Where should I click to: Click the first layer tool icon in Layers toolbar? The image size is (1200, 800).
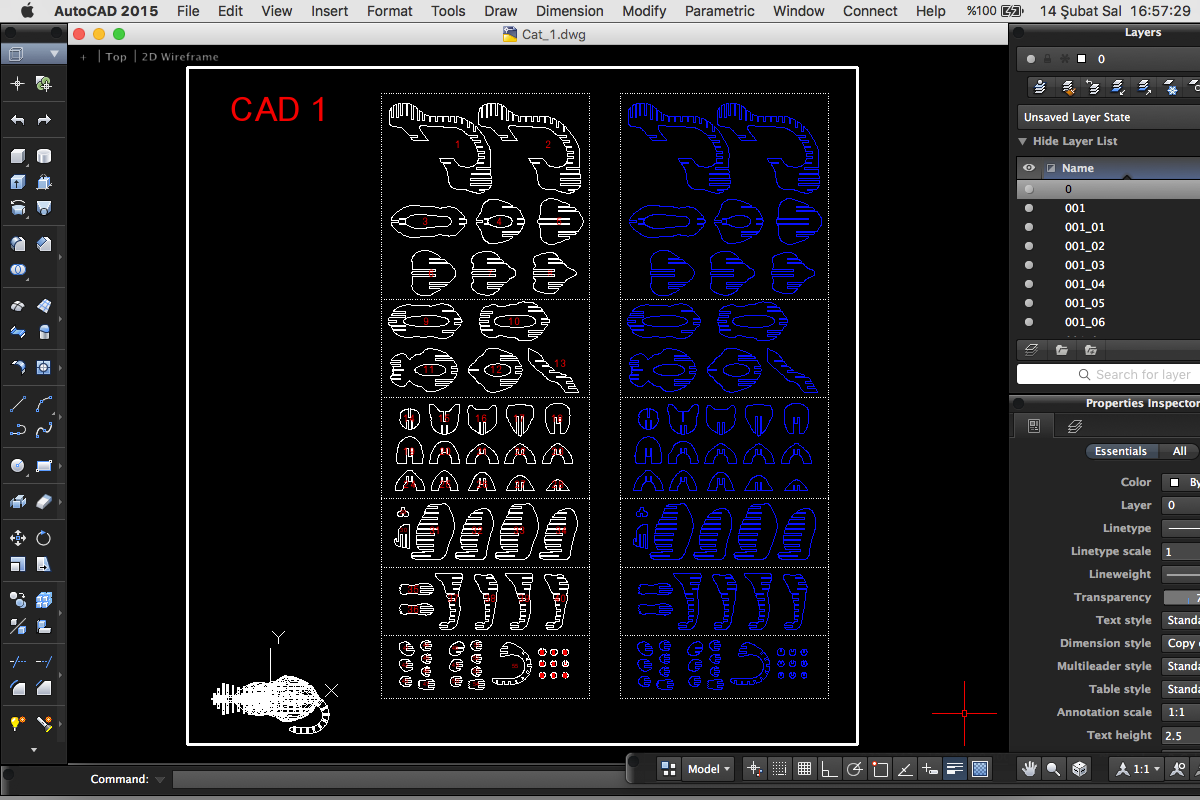(1041, 88)
